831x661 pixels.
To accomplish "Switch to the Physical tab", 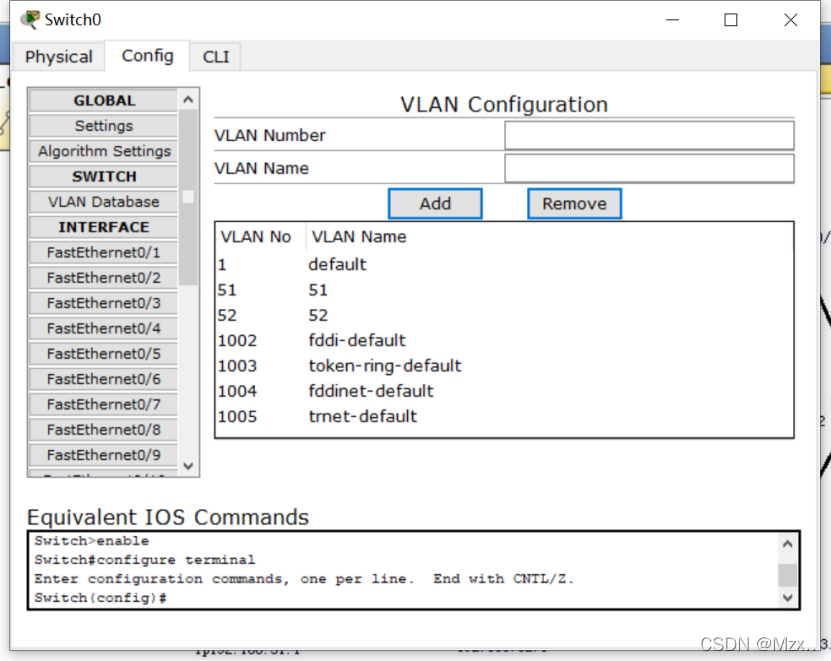I will [59, 57].
